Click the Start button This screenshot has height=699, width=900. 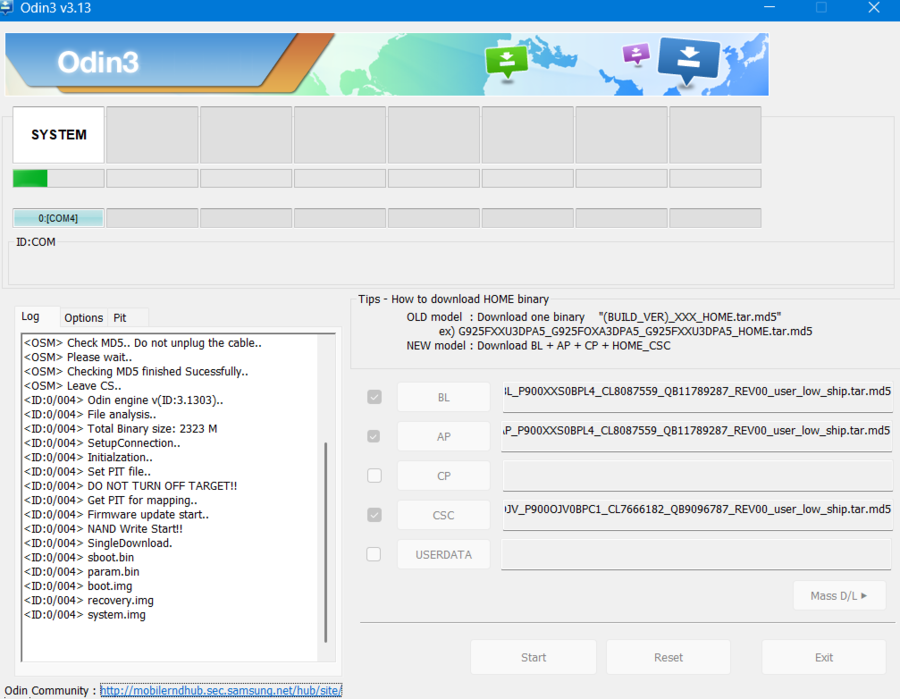coord(533,657)
